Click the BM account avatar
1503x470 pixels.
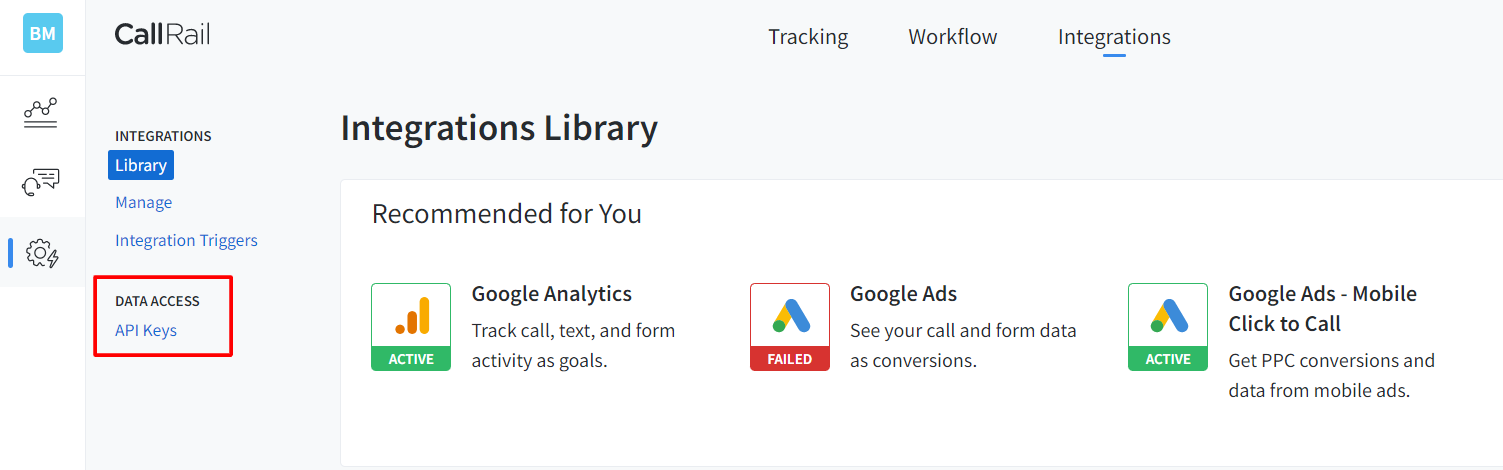[x=42, y=33]
